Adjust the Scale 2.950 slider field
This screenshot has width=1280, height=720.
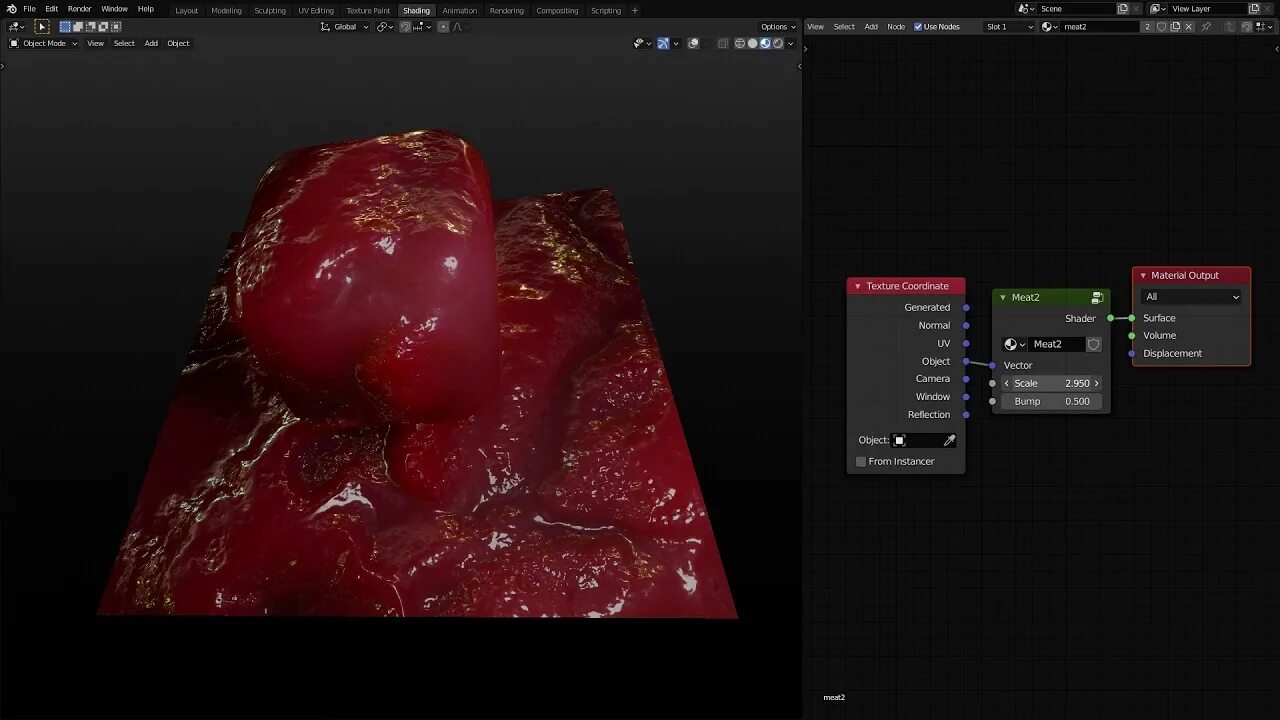1051,383
